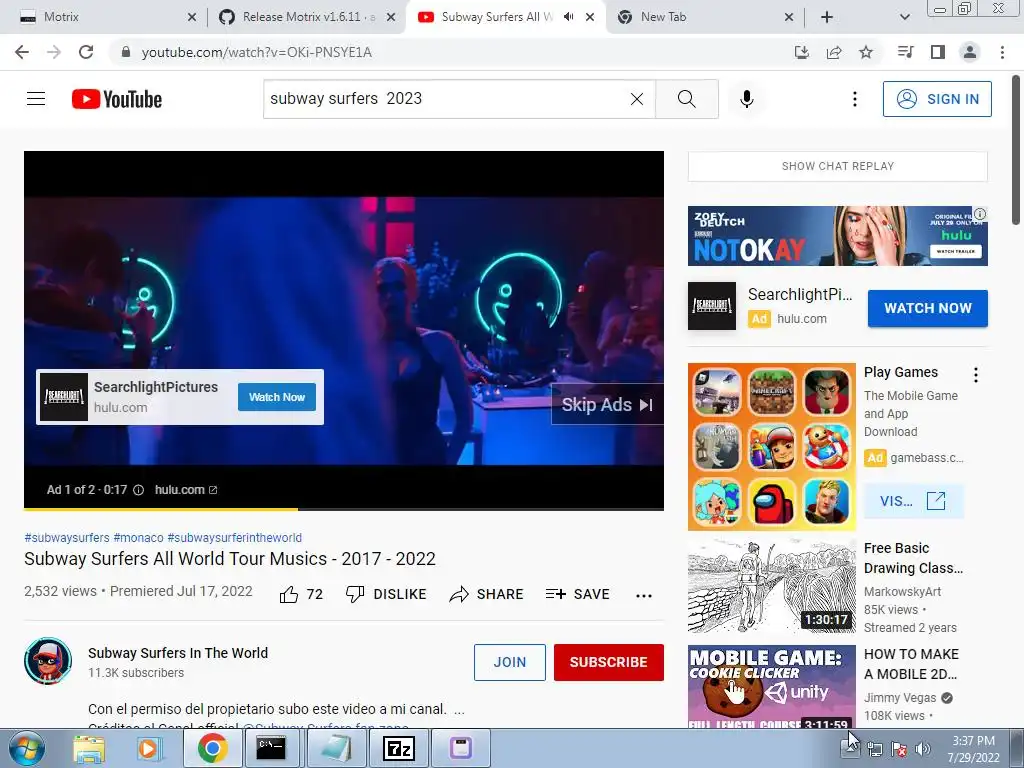Open Windows Explorer from the taskbar
Viewport: 1024px width, 768px height.
89,748
